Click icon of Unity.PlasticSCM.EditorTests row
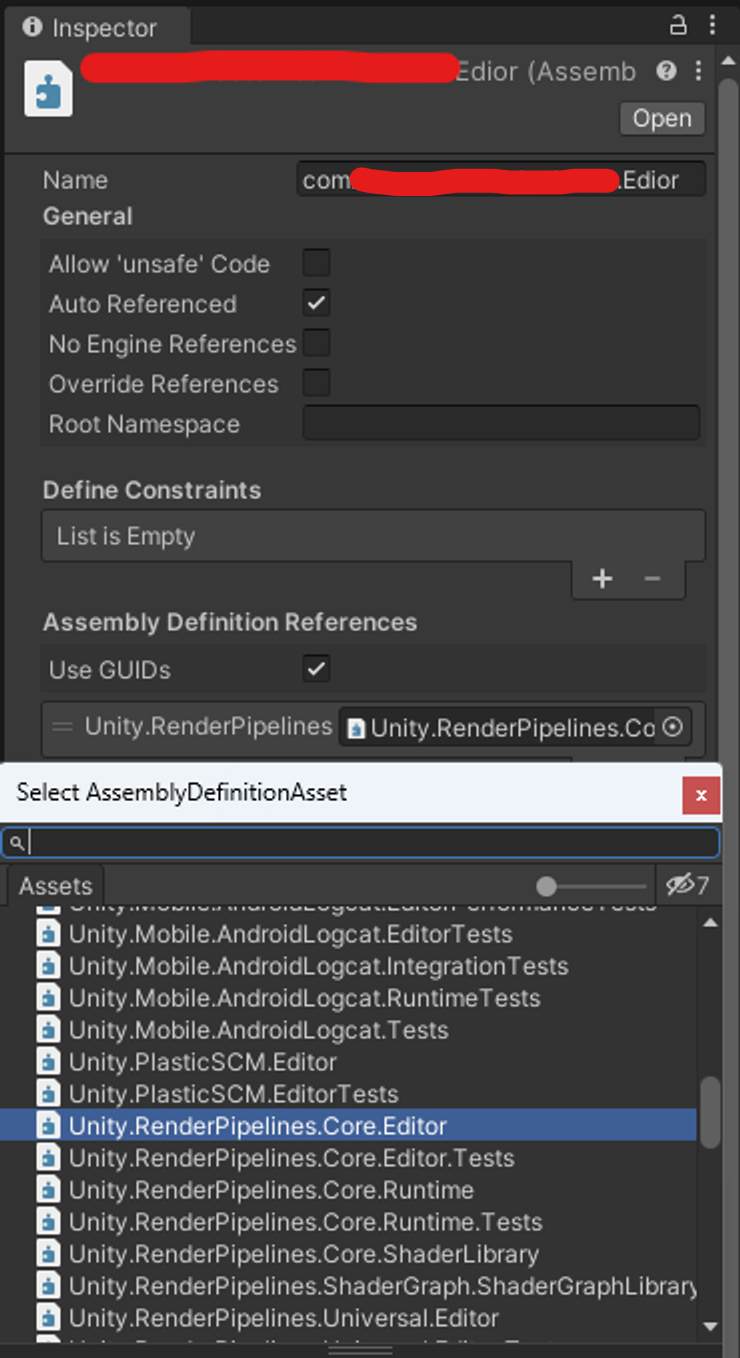Image resolution: width=740 pixels, height=1358 pixels. click(x=48, y=1094)
